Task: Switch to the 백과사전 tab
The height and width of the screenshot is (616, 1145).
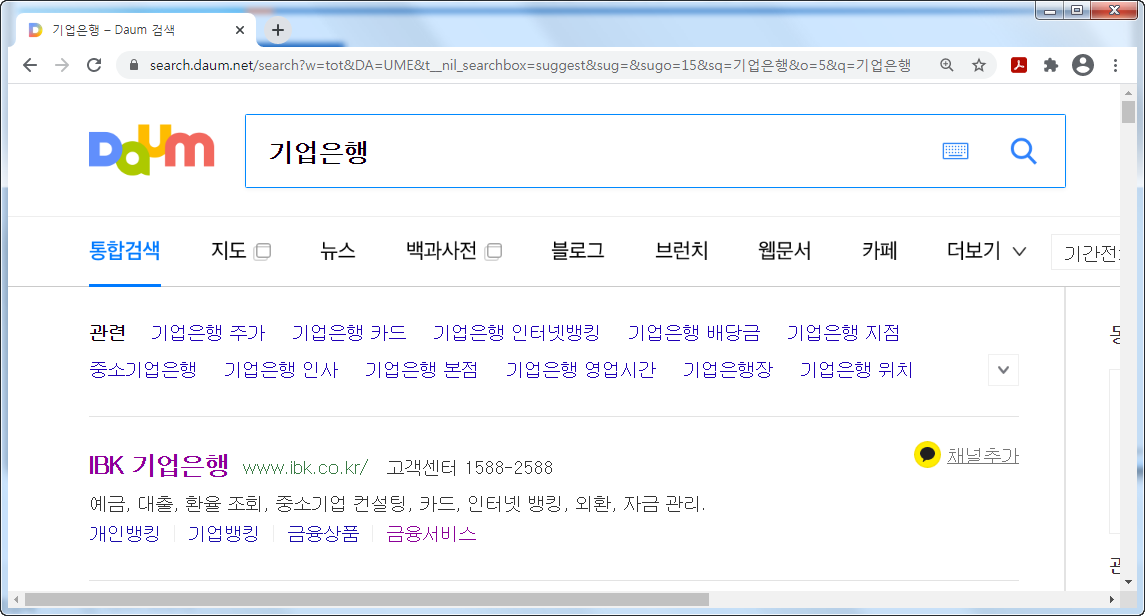Action: pyautogui.click(x=441, y=250)
